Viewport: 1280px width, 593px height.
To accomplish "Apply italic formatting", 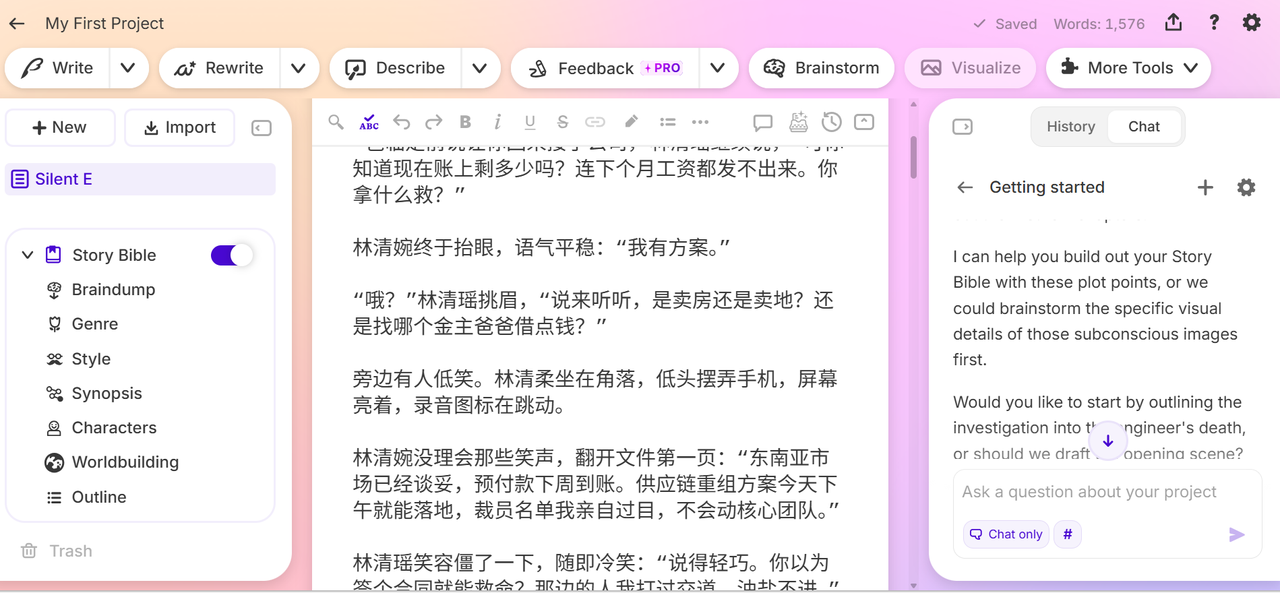I will [498, 122].
